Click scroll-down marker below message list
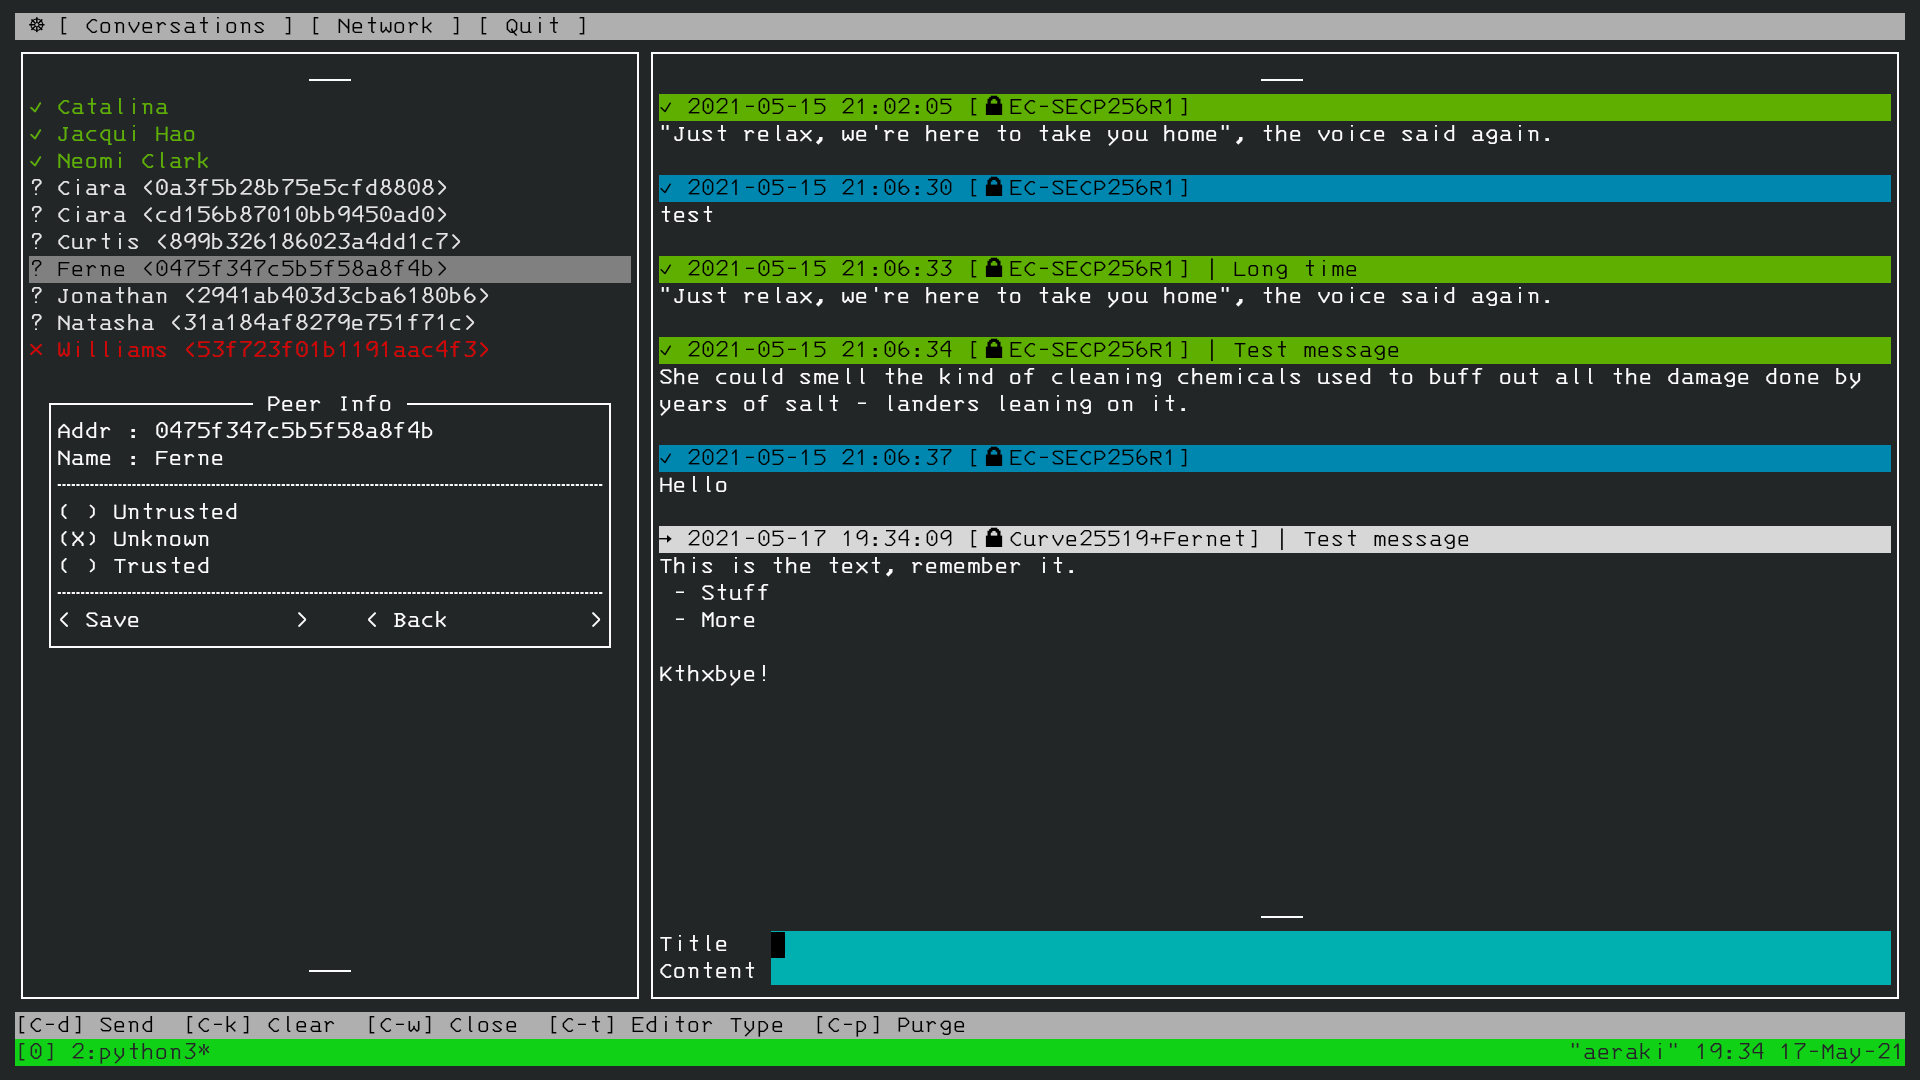Viewport: 1920px width, 1080px height. [1281, 916]
